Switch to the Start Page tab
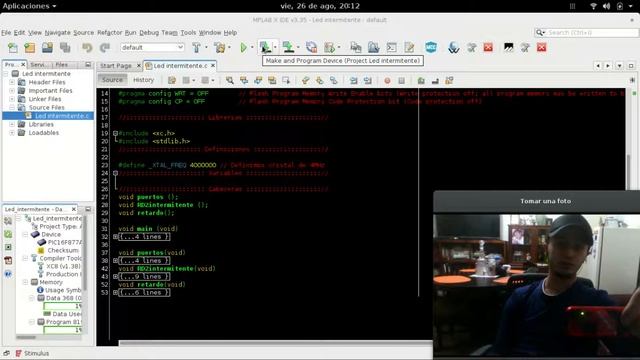Screen dimensions: 640x360 tap(116, 65)
